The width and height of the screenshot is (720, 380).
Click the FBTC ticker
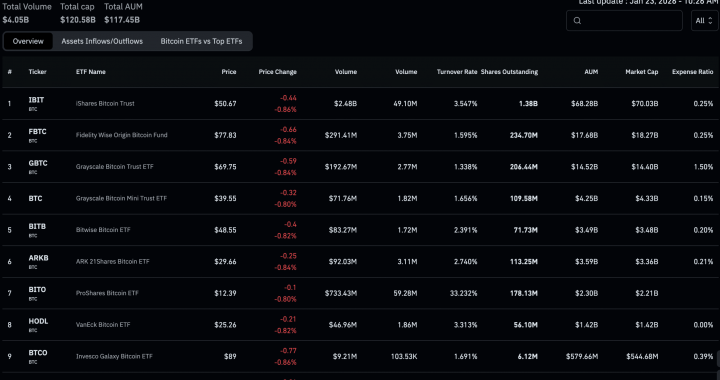click(37, 131)
